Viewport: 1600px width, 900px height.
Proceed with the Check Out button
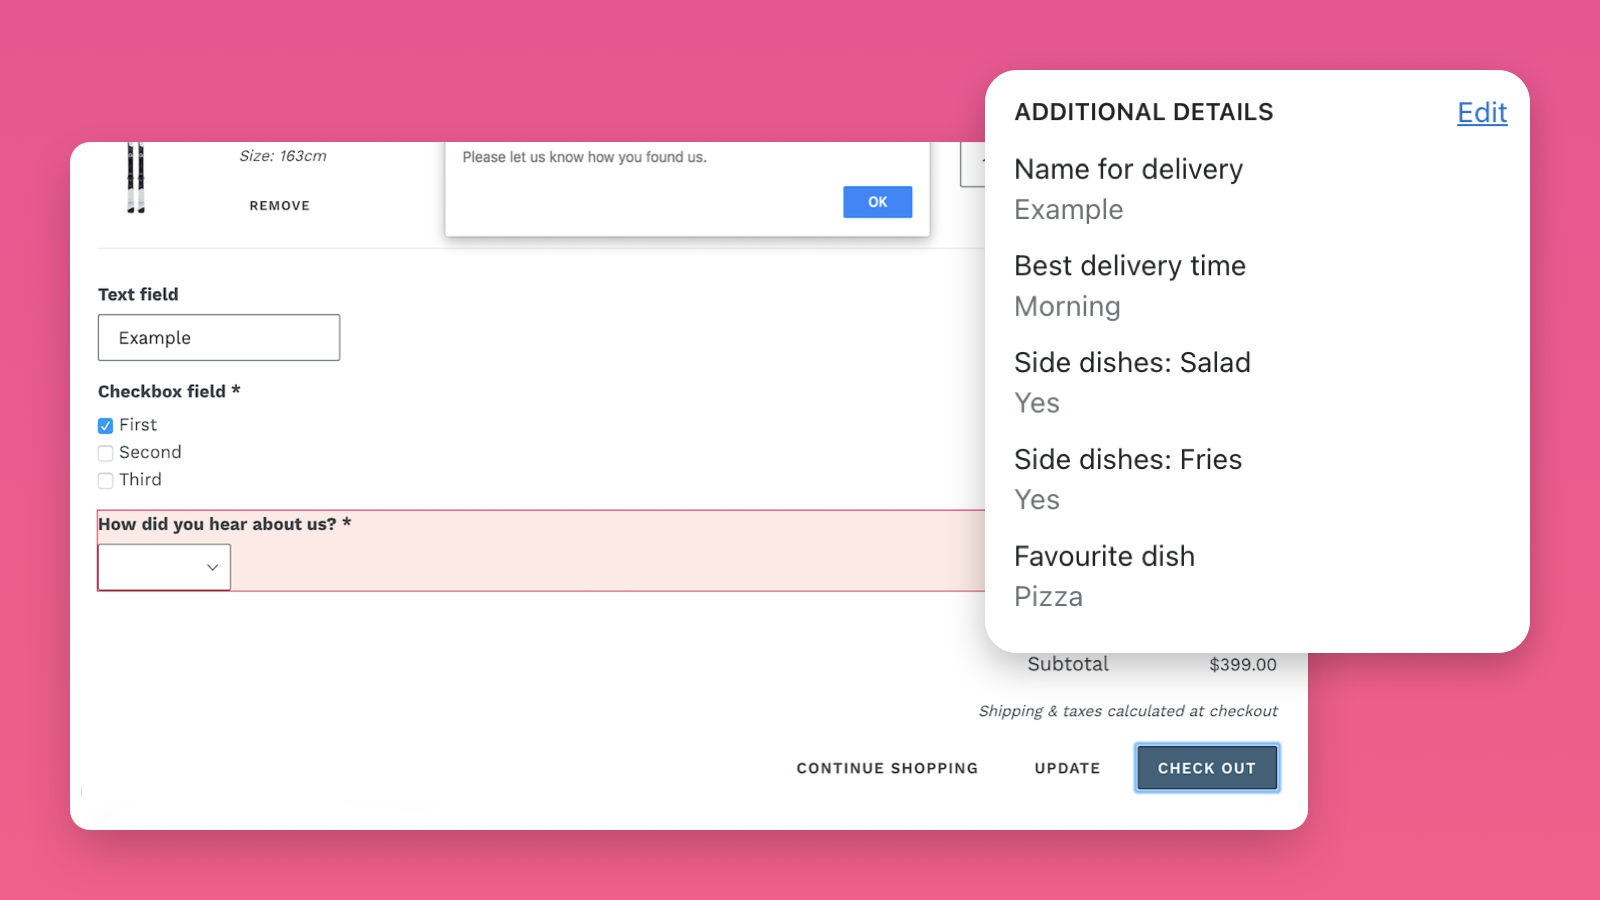[x=1207, y=768]
